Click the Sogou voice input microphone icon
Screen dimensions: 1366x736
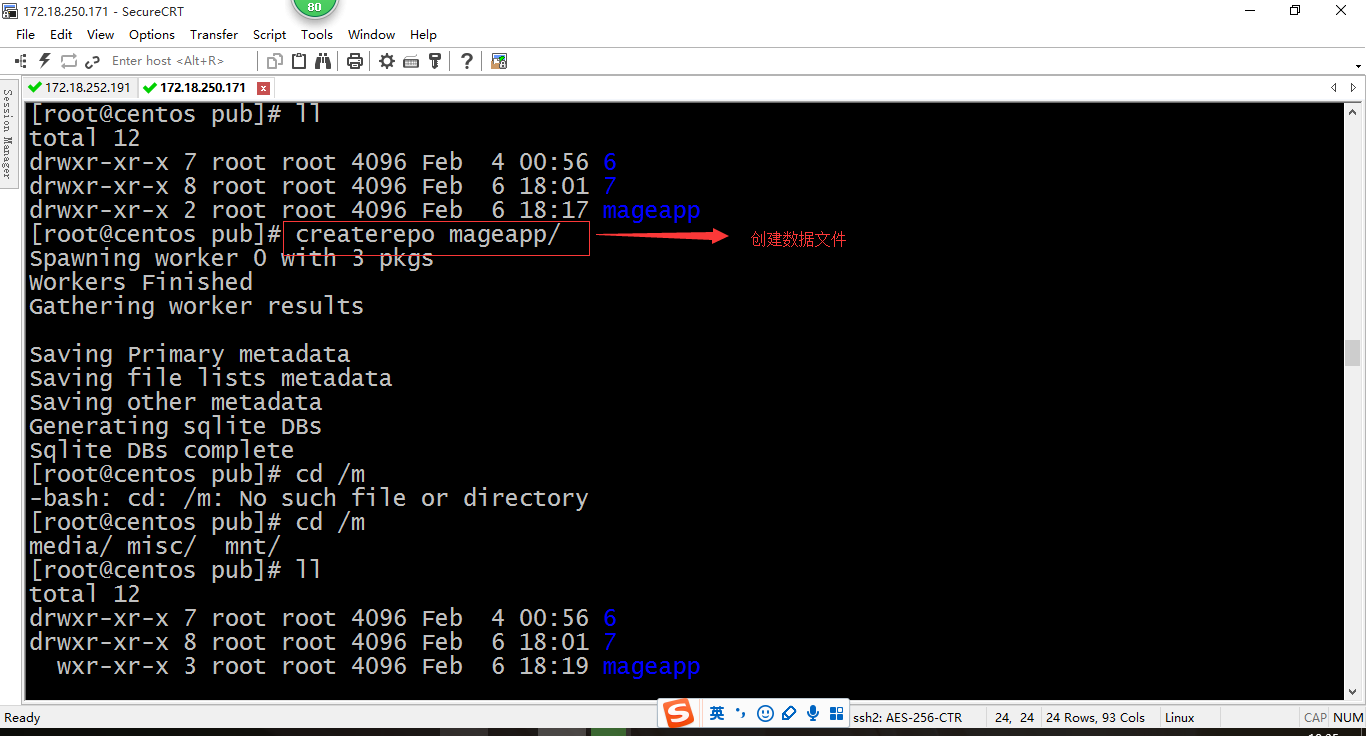point(813,713)
